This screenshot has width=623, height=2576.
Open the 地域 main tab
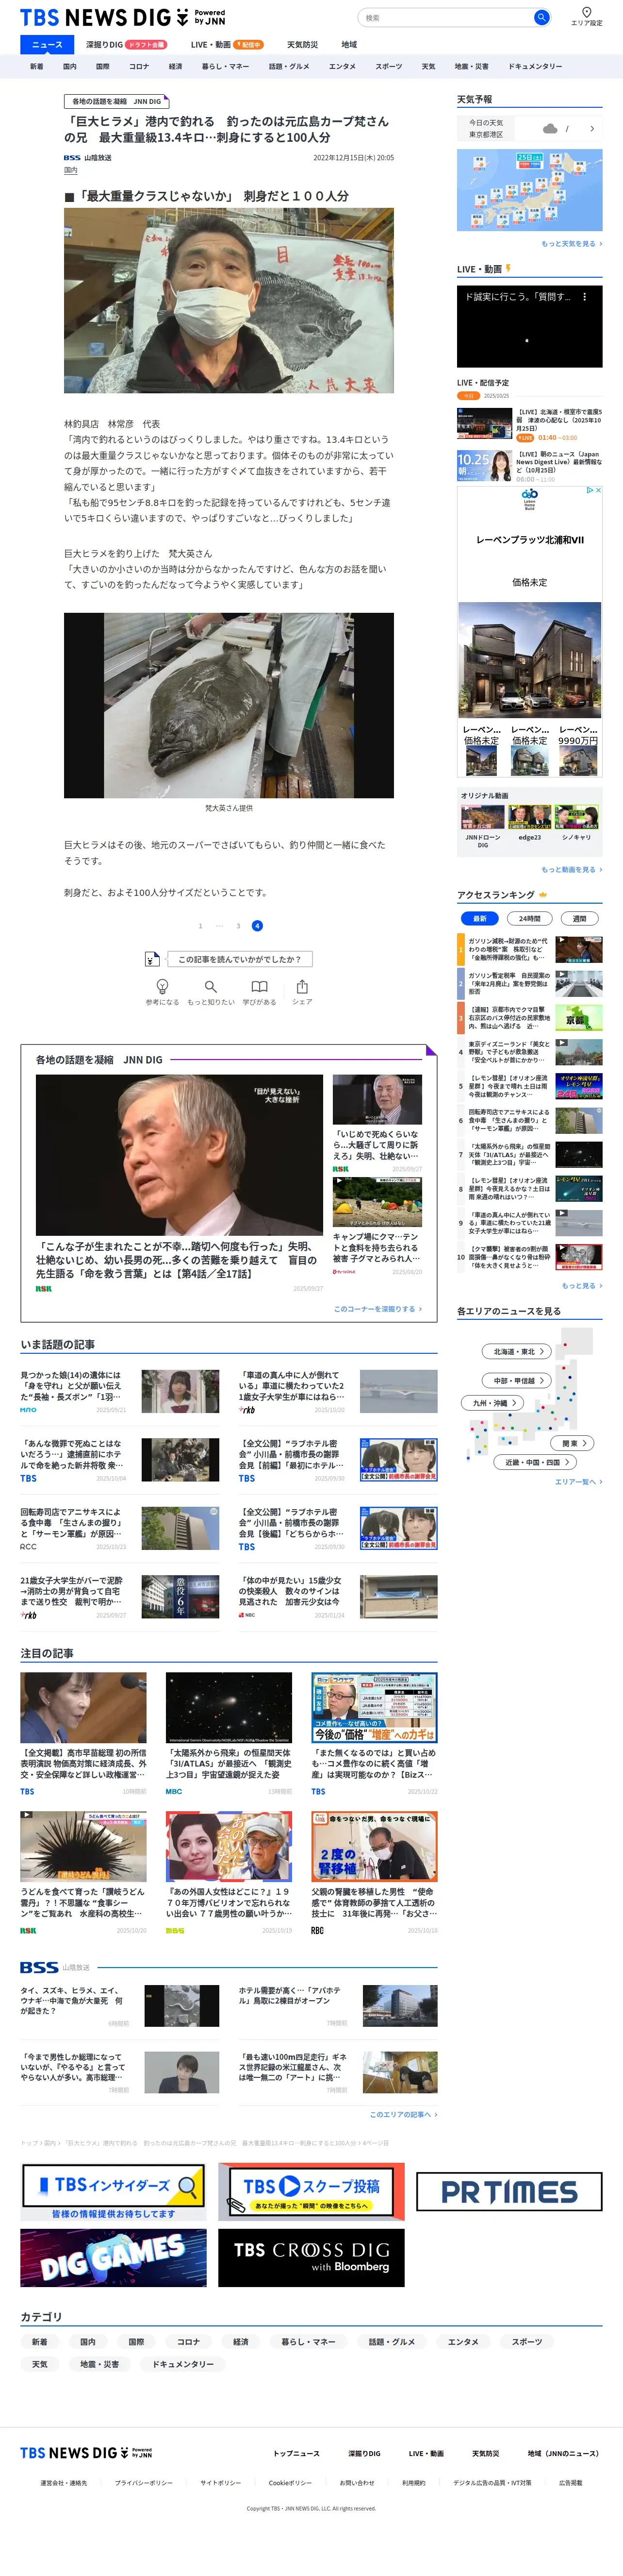coord(349,44)
